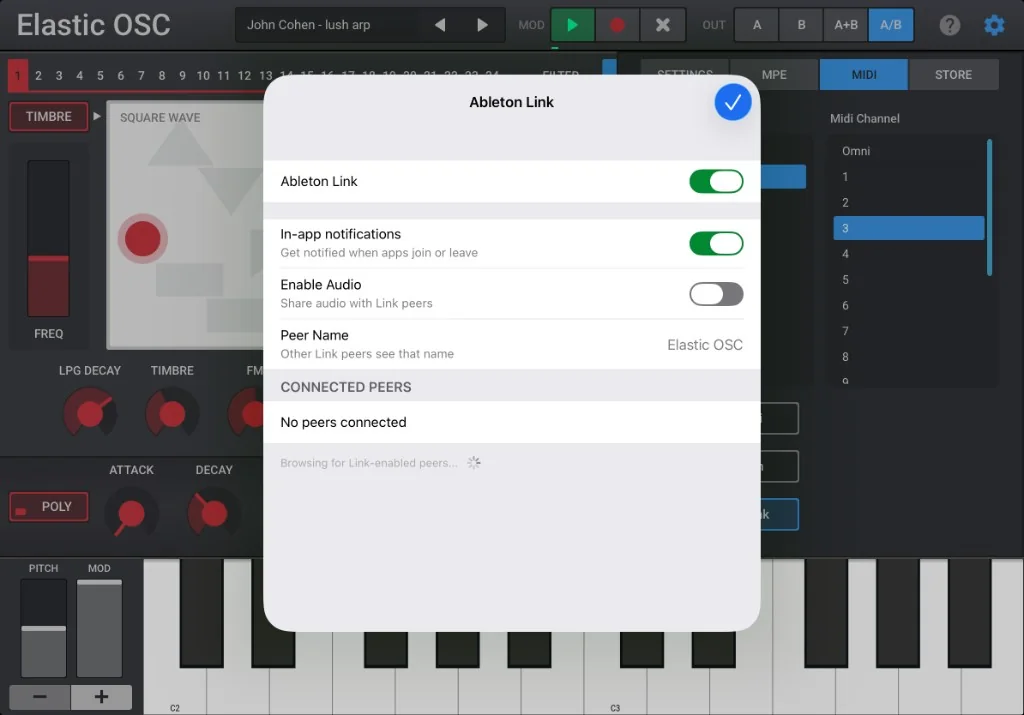Viewport: 1024px width, 715px height.
Task: Click the FREQ vertical slider
Action: coord(48,238)
